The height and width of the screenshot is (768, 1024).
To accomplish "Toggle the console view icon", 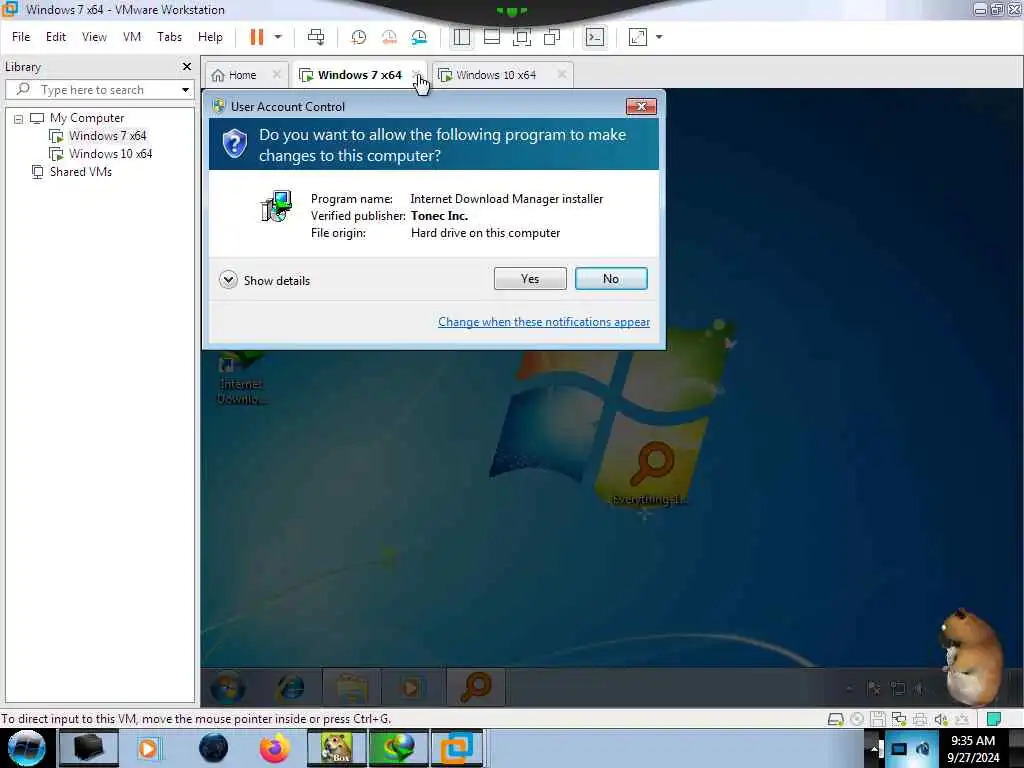I will coord(595,37).
